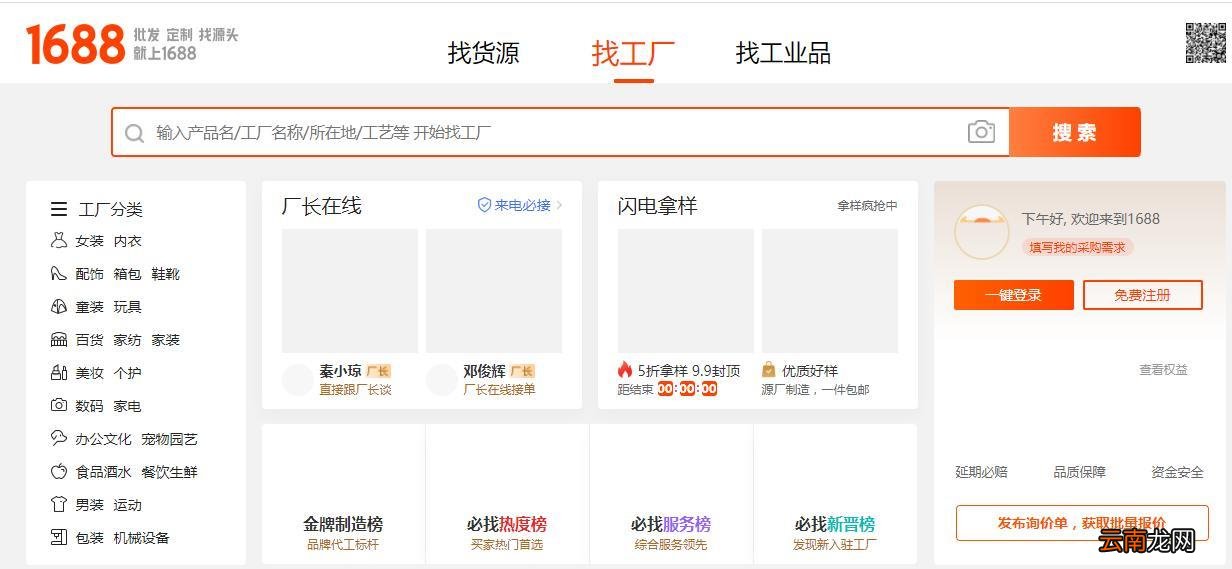
Task: Click the shield icon next to 来电必接
Action: [x=484, y=205]
